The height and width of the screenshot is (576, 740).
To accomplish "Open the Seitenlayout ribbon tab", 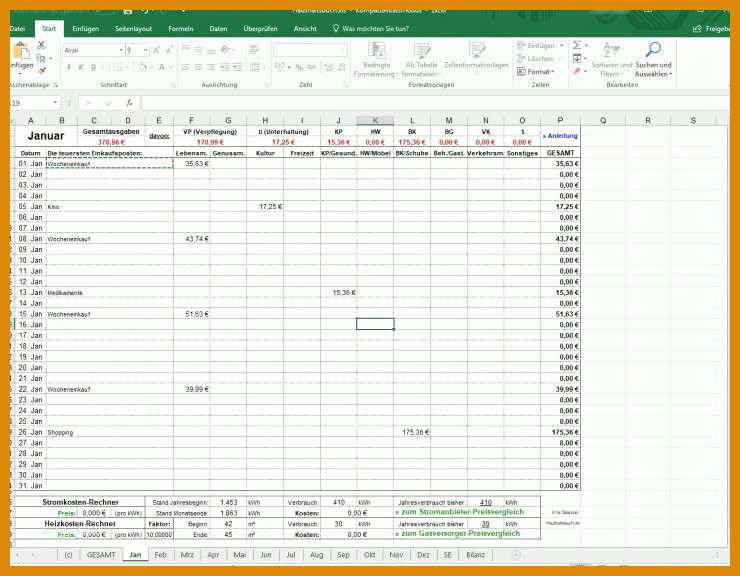I will click(134, 28).
